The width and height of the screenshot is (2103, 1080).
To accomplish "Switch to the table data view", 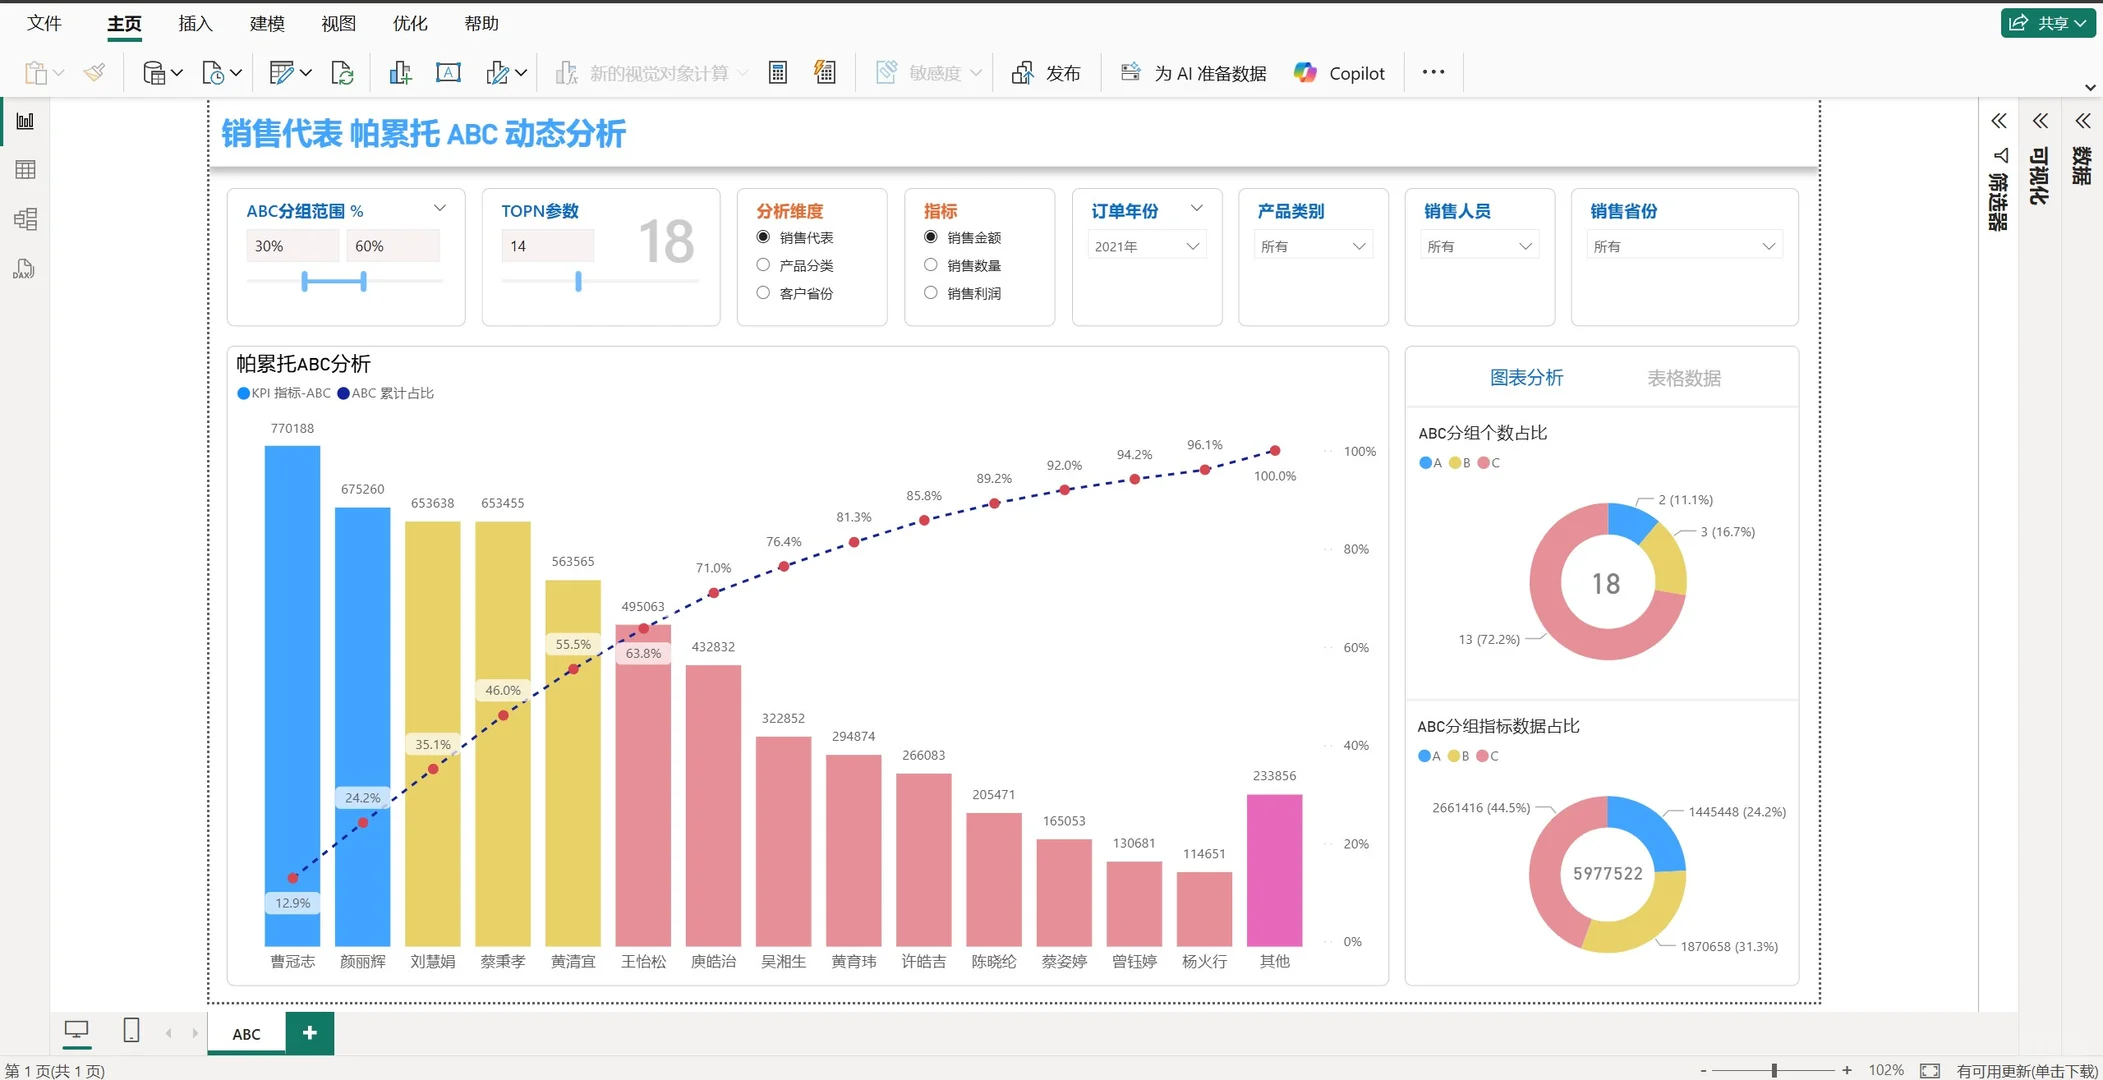I will (25, 169).
